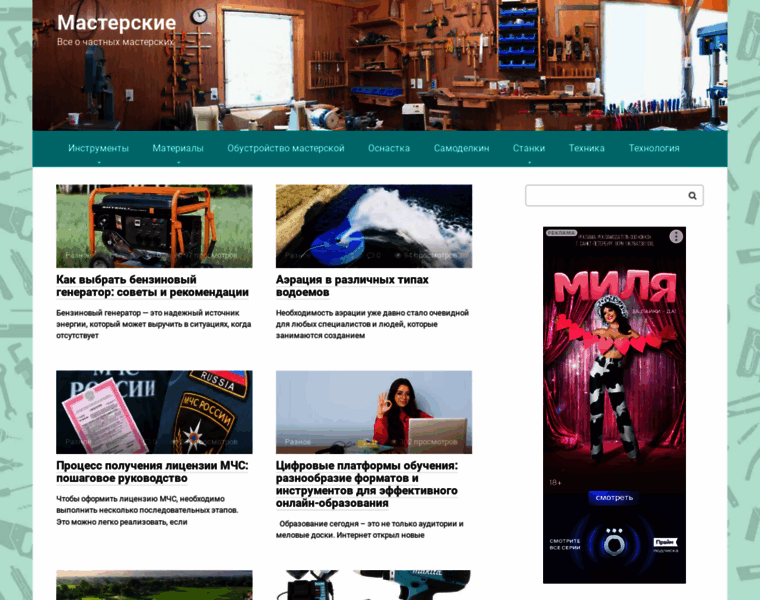Open the Станки menu
The height and width of the screenshot is (600, 760).
tap(529, 148)
